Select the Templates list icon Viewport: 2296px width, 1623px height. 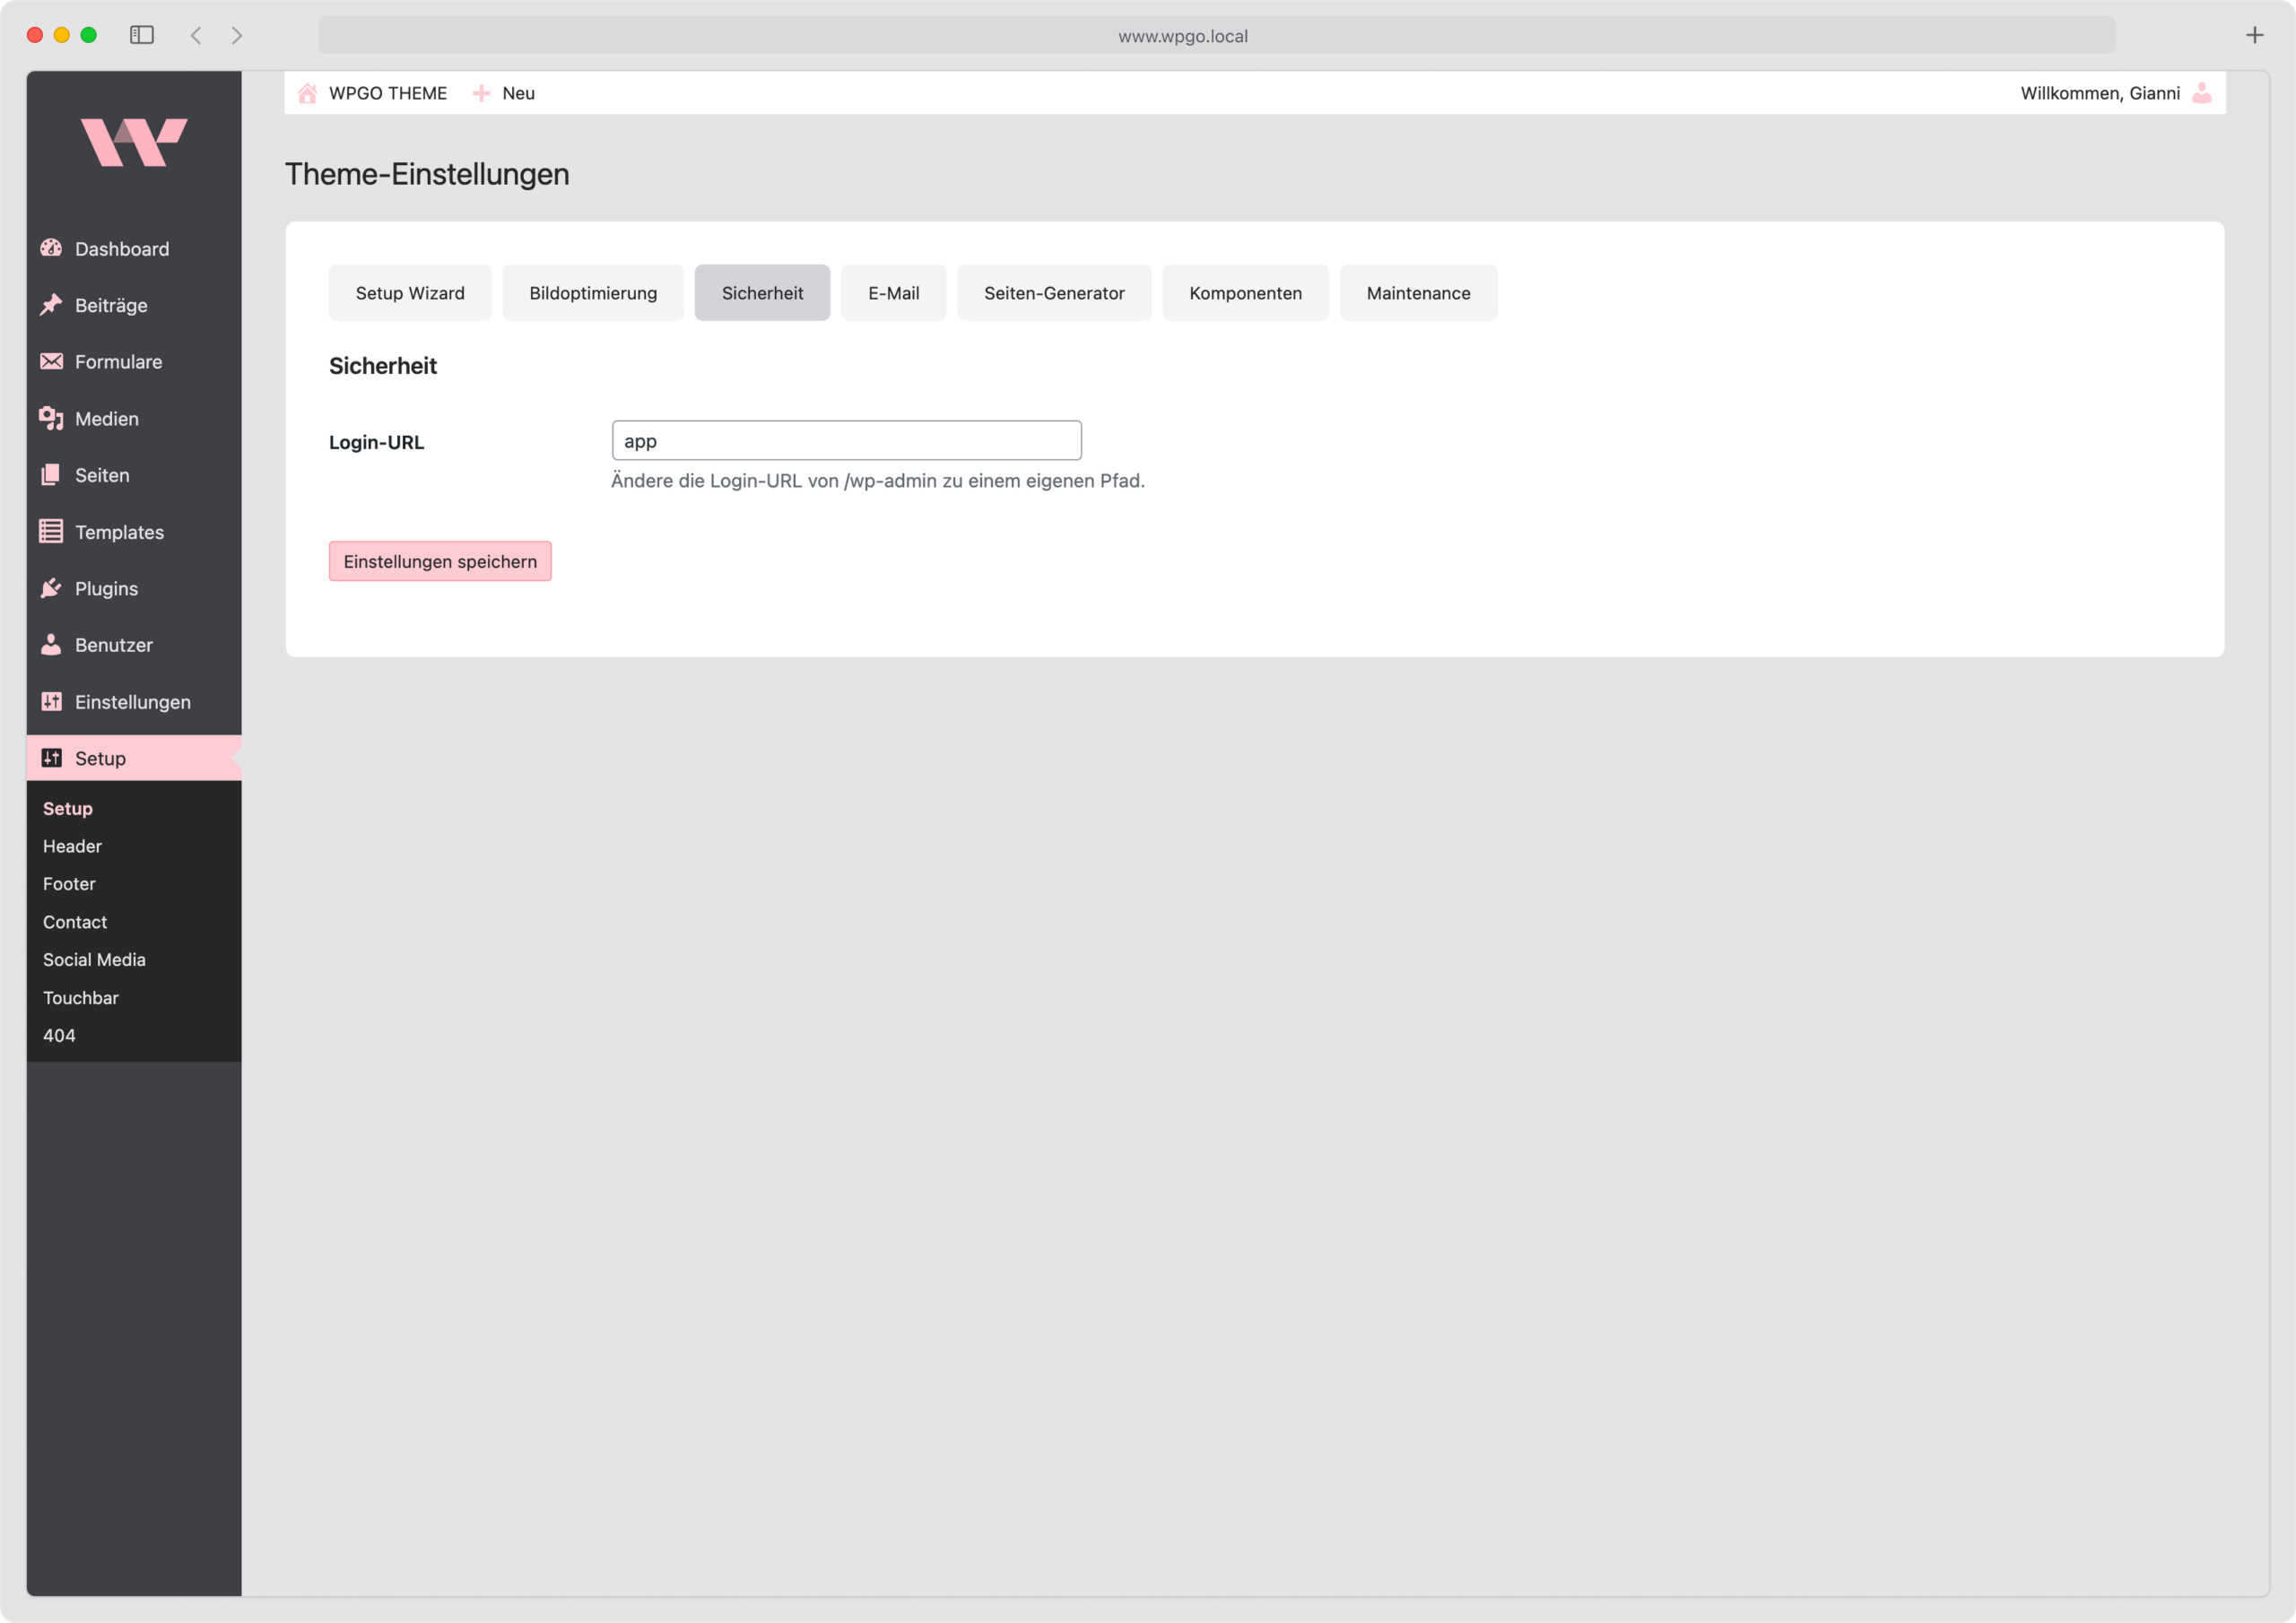[x=52, y=531]
